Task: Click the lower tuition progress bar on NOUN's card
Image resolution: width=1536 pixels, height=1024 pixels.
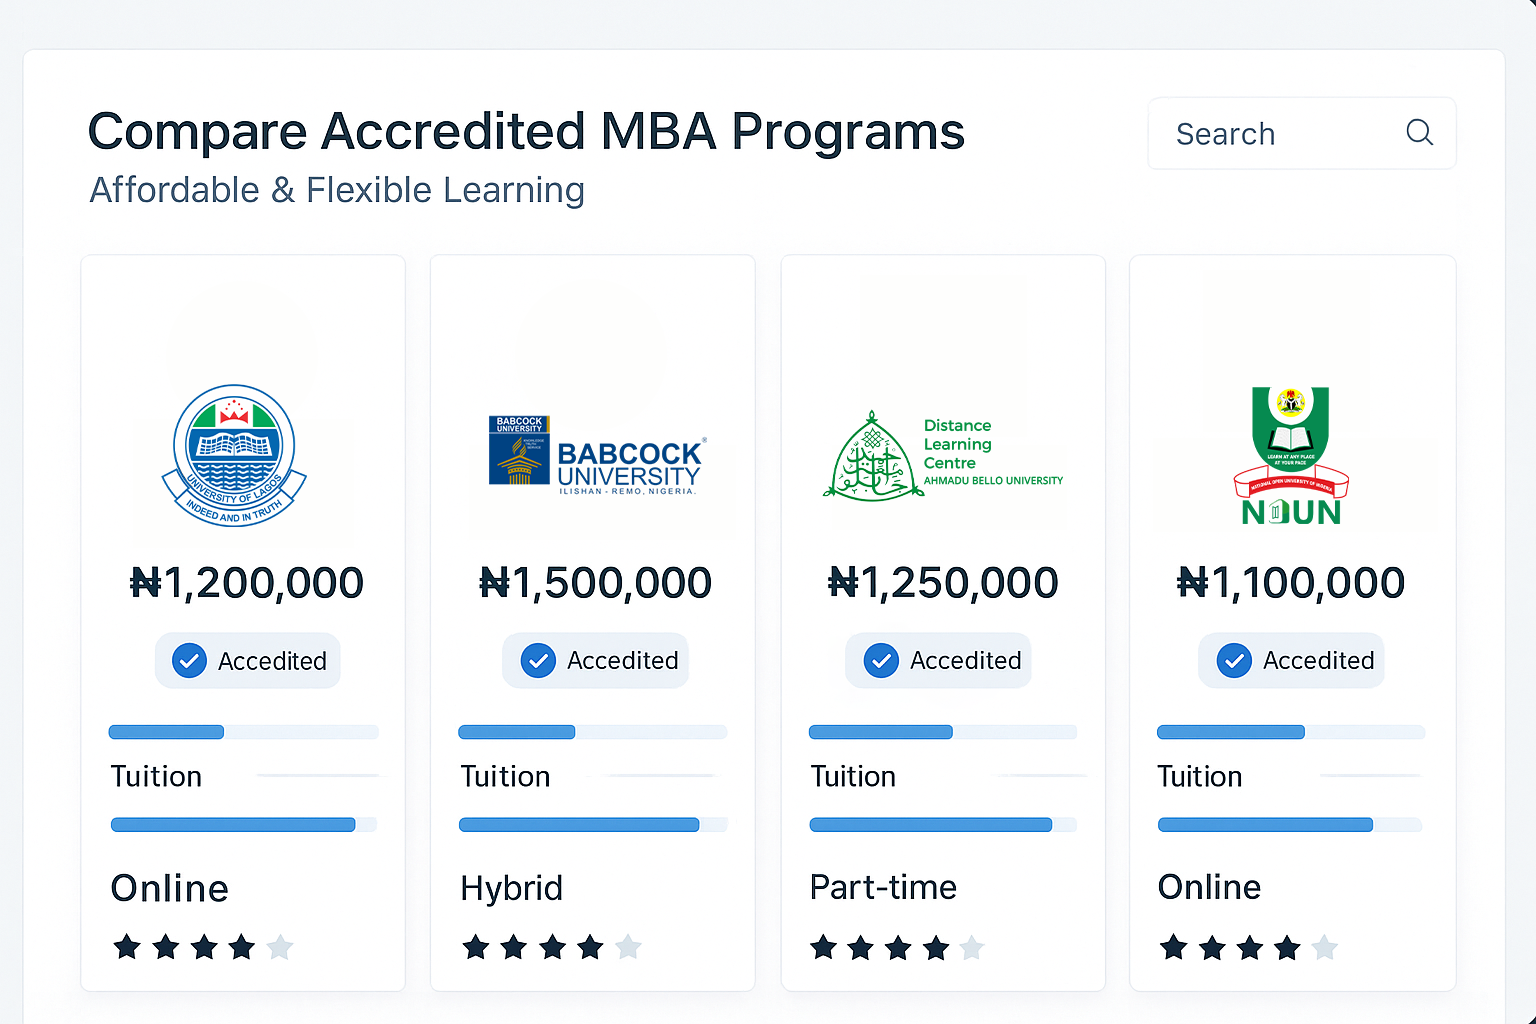Action: pos(1289,824)
